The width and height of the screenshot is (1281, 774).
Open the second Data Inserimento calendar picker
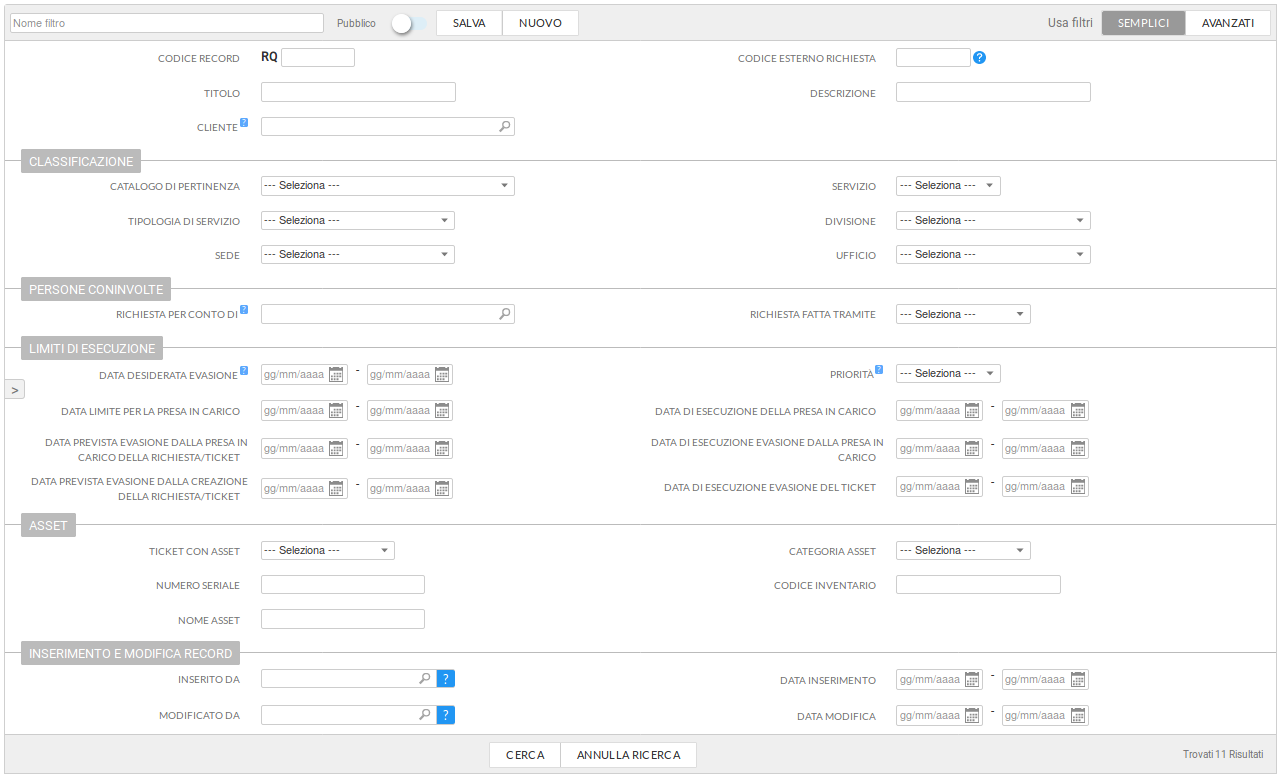1078,680
